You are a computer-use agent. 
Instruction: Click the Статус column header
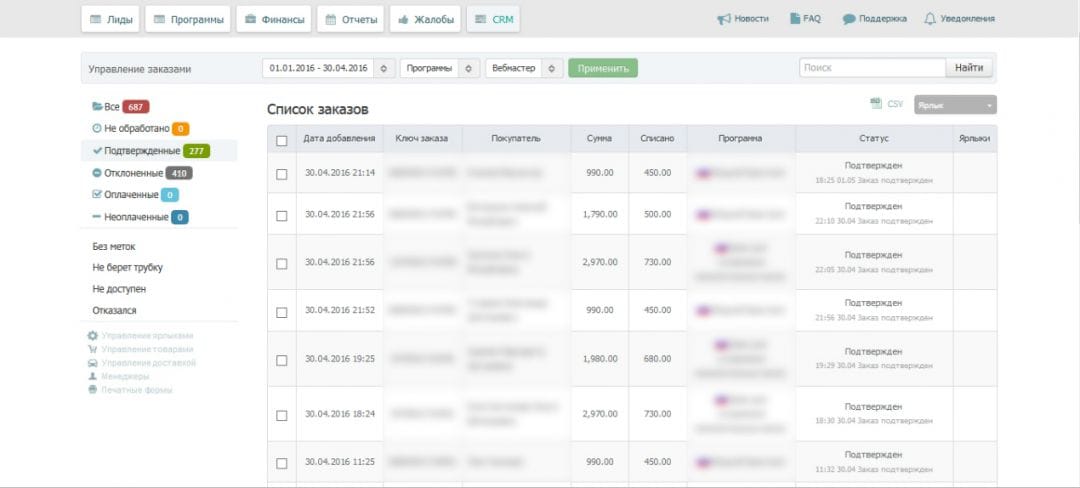pyautogui.click(x=873, y=138)
